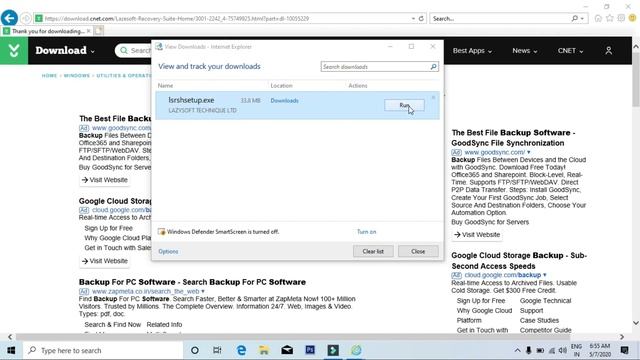Click the vertical page scrollbar thumb

coord(636,80)
